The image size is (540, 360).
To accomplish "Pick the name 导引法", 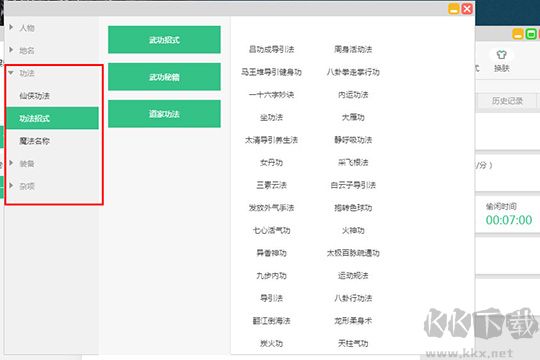I will (271, 298).
